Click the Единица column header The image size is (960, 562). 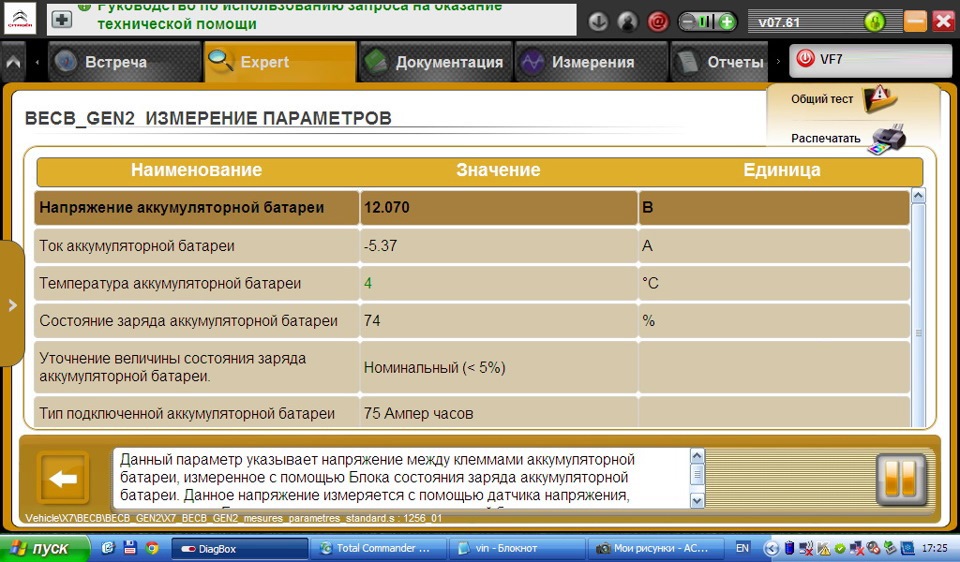click(x=782, y=170)
